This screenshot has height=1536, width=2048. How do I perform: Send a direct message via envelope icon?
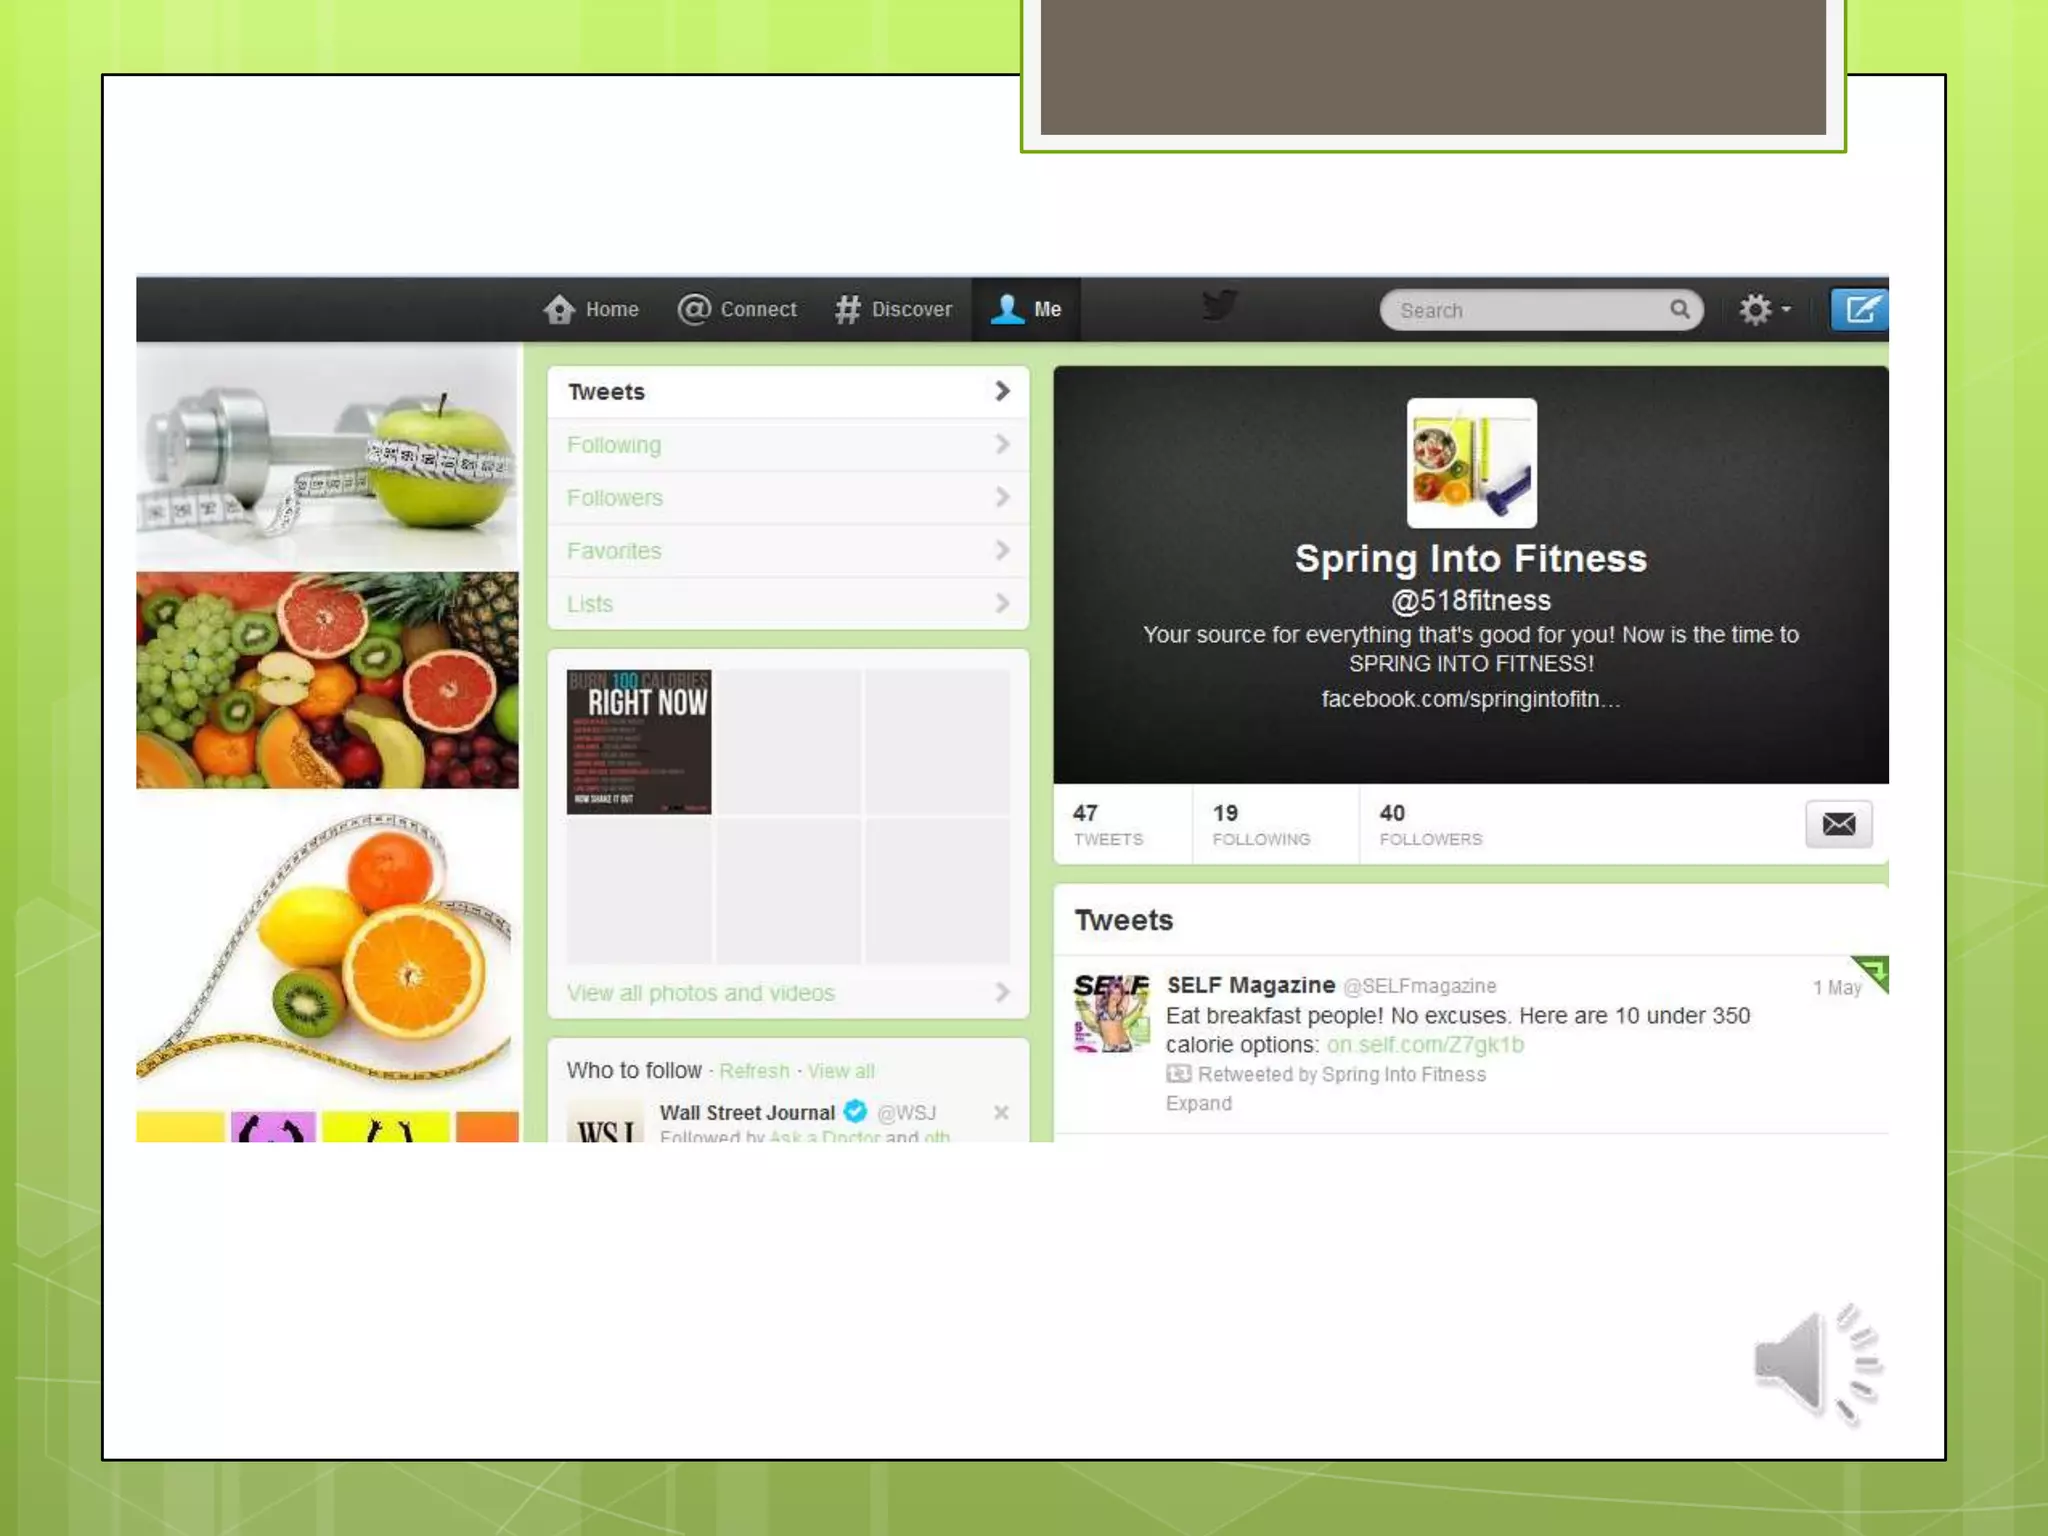tap(1838, 824)
